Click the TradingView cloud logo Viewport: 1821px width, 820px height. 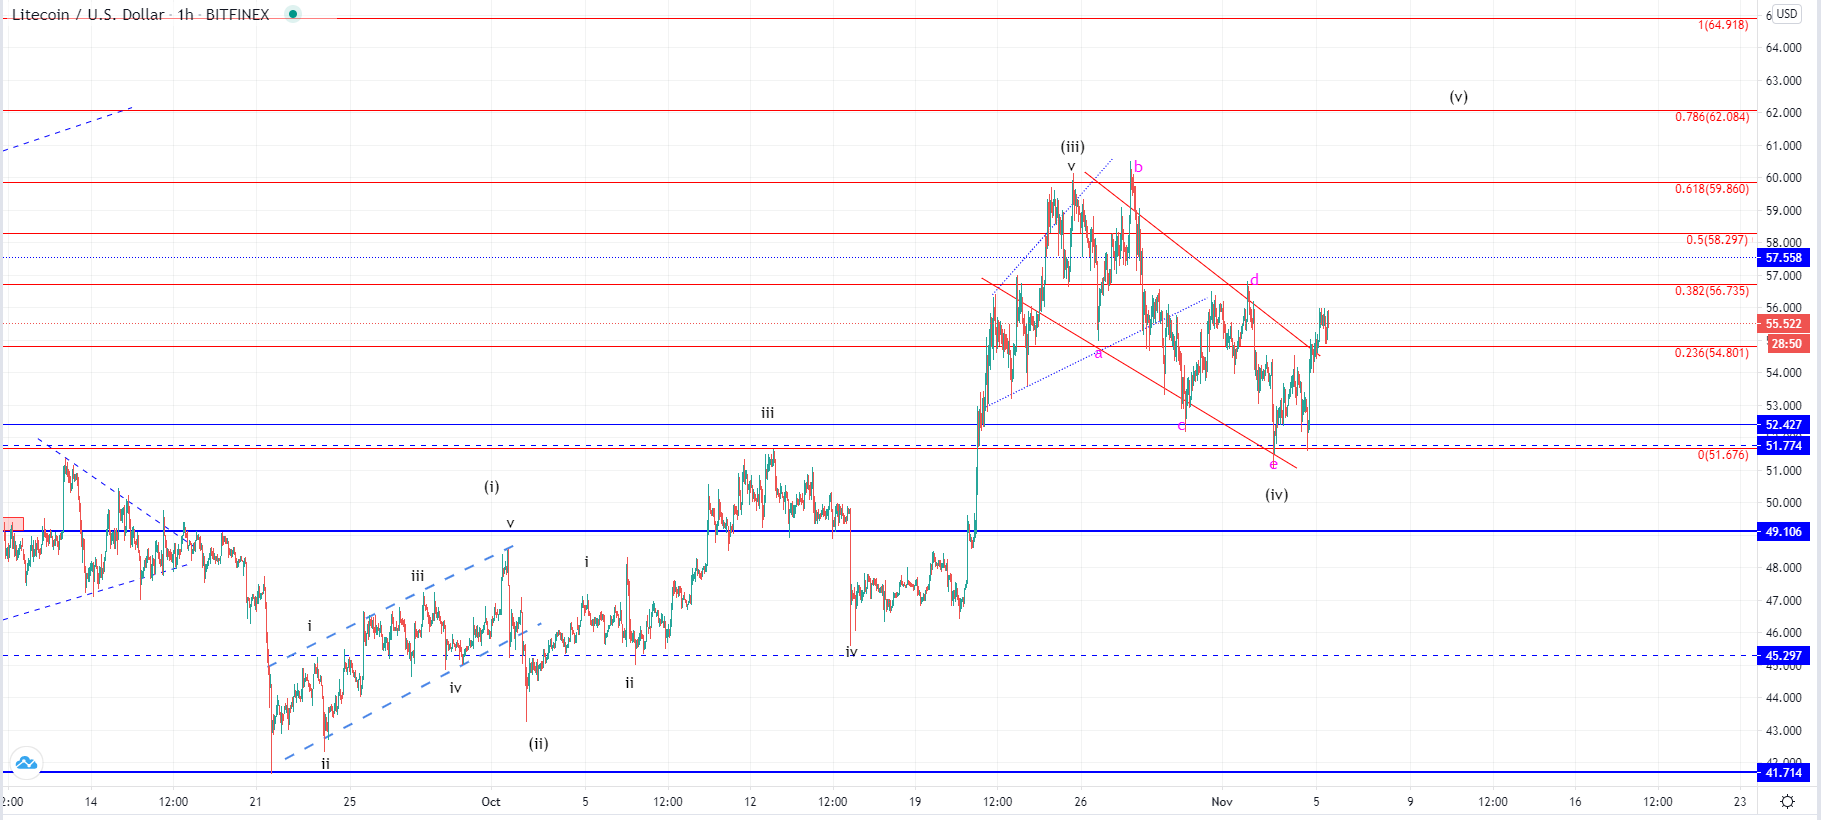(26, 763)
